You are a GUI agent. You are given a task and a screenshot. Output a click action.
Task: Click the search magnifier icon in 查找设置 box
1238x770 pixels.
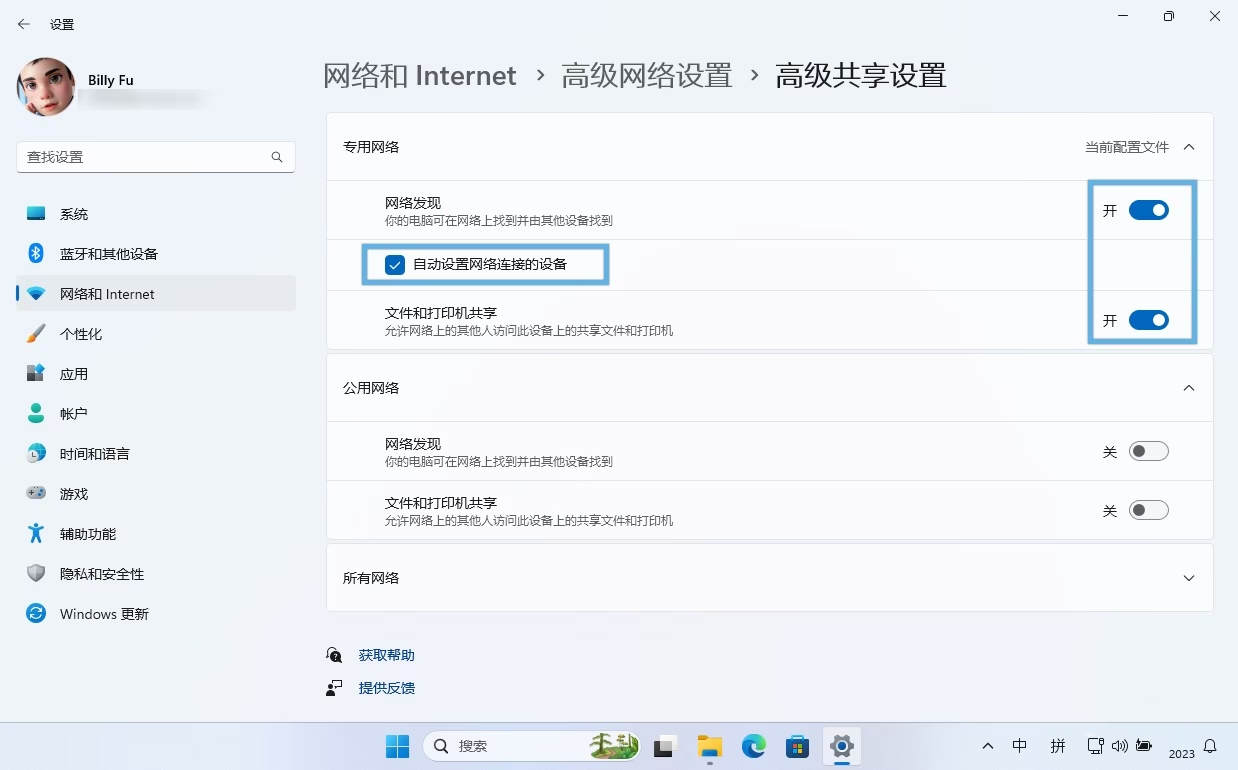277,157
